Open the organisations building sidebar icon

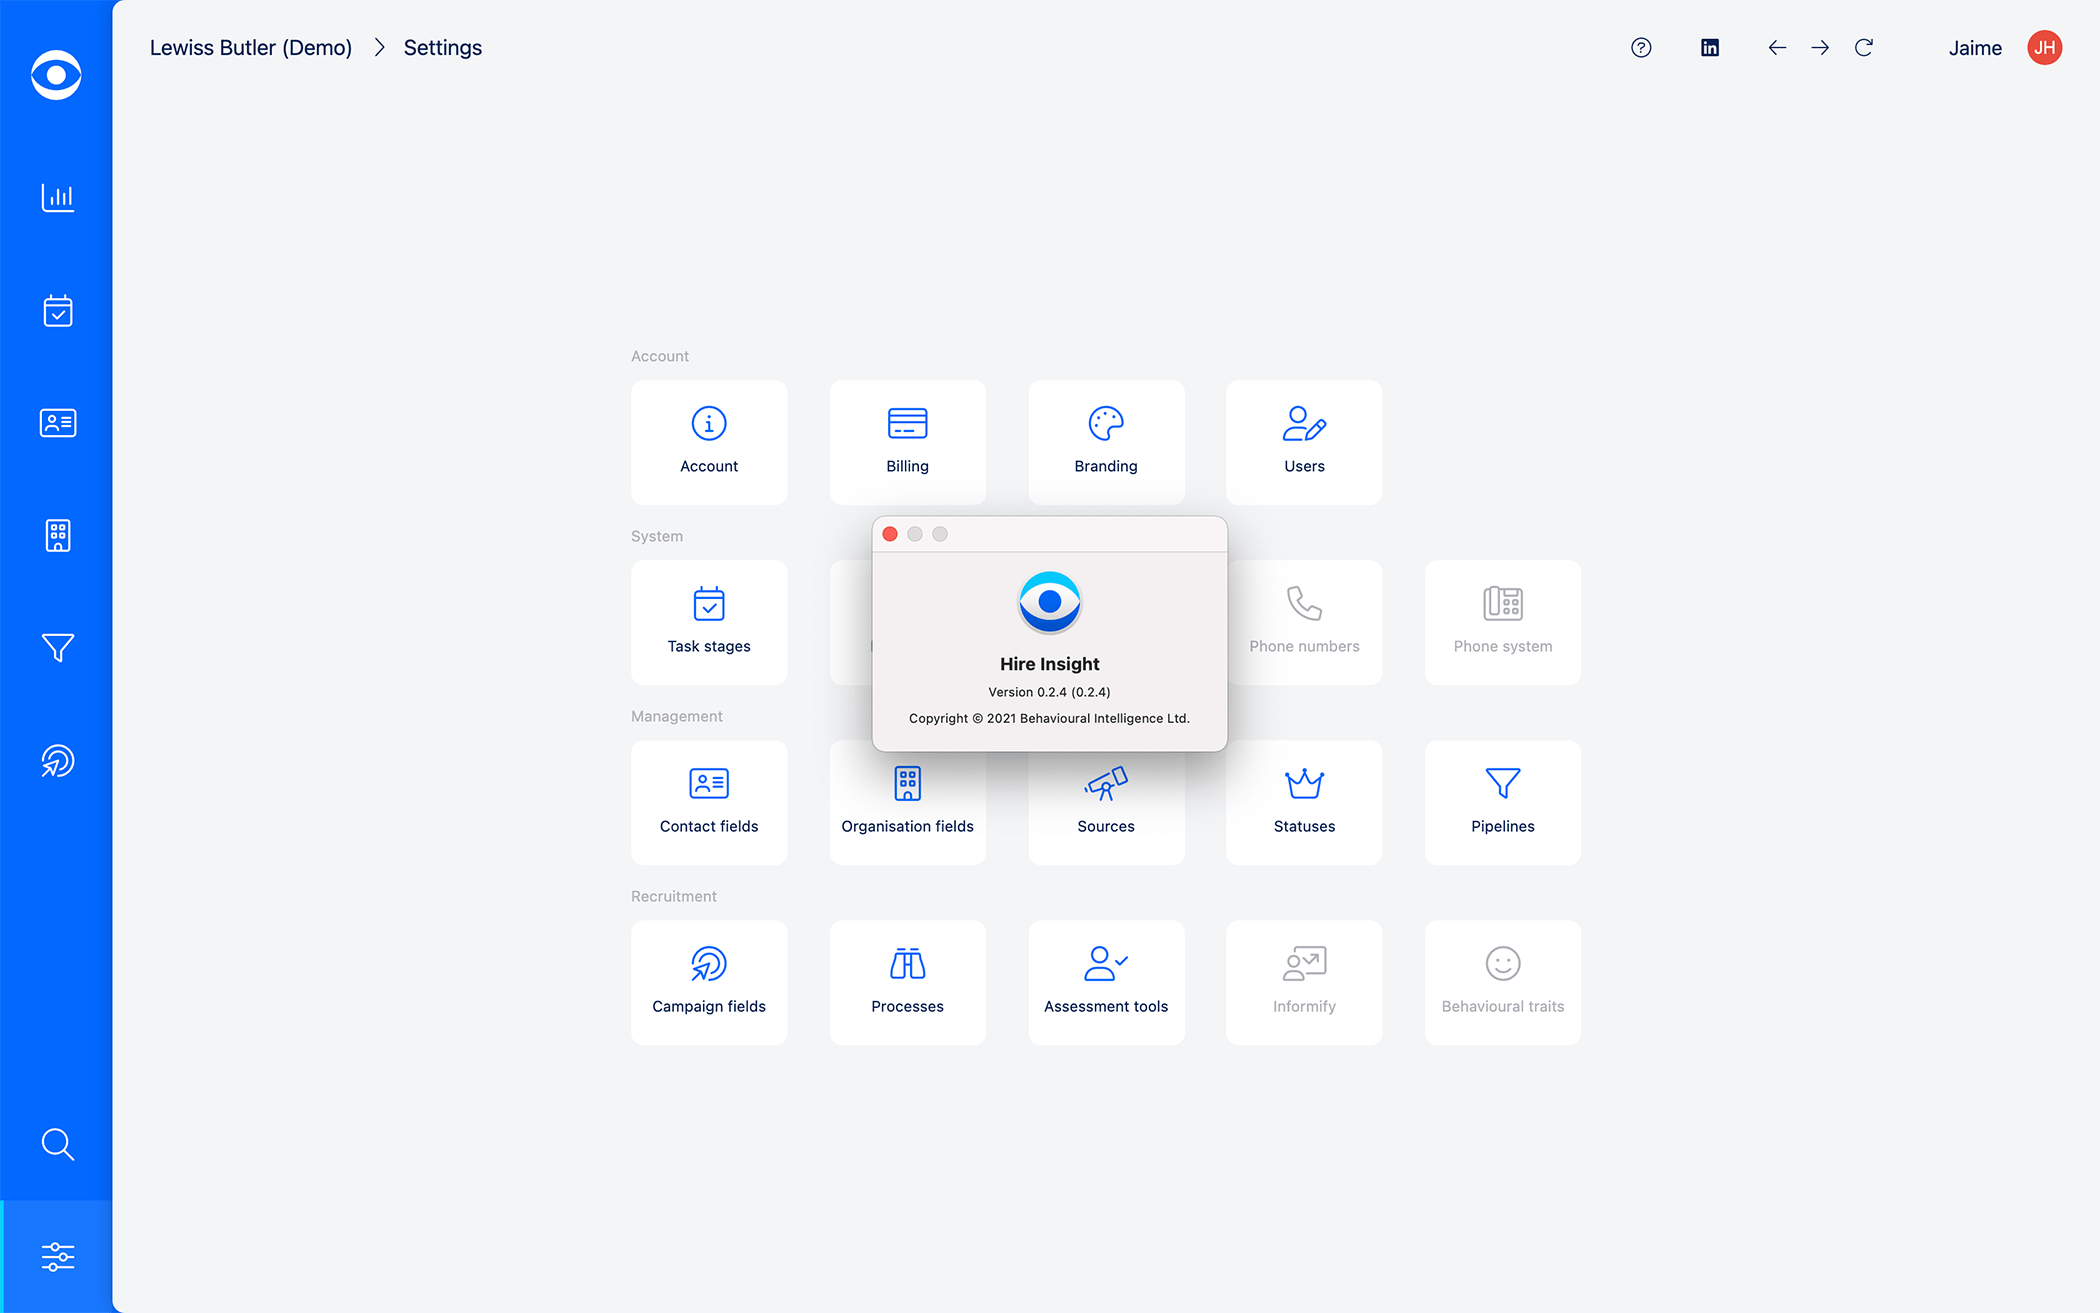(57, 536)
